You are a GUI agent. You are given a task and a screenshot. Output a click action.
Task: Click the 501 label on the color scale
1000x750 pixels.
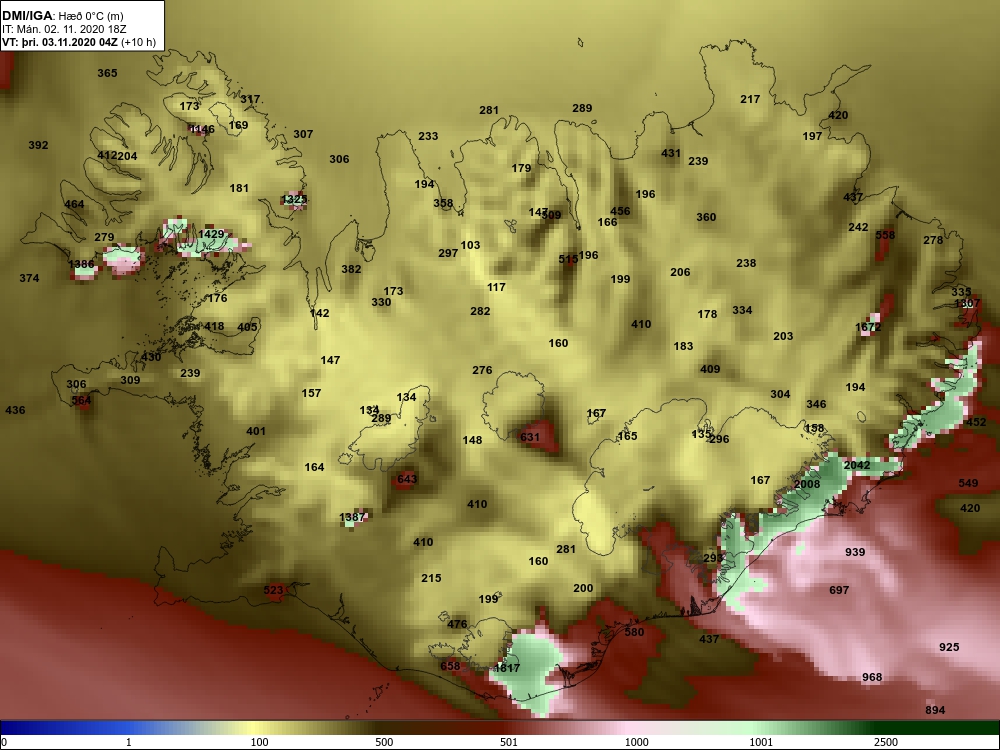point(508,742)
